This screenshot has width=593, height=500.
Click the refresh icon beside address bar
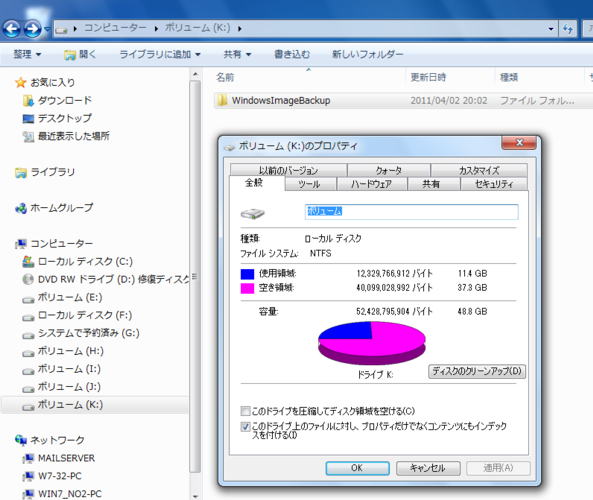coord(568,29)
